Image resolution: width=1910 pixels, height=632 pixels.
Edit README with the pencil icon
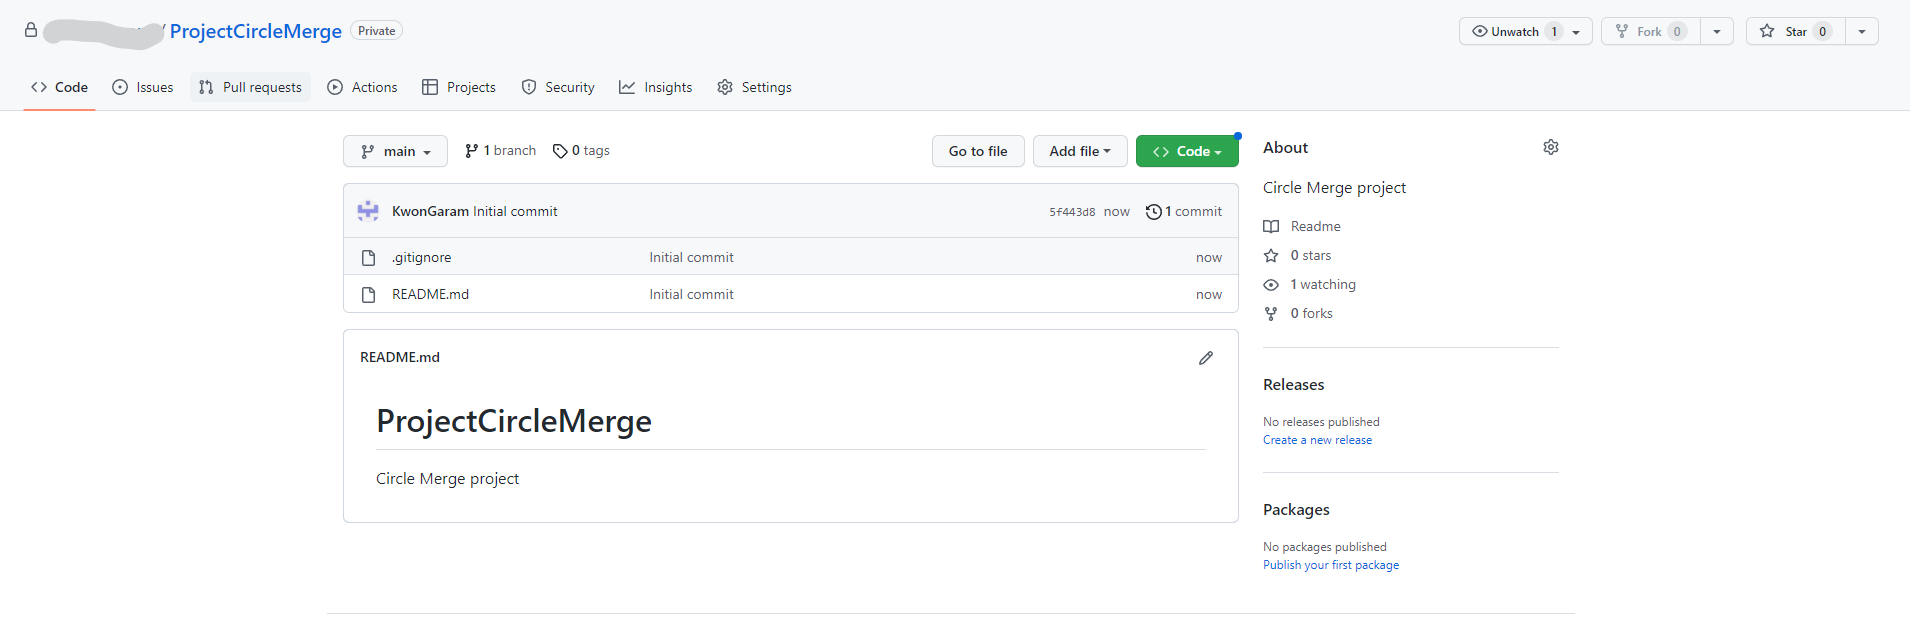pyautogui.click(x=1206, y=358)
